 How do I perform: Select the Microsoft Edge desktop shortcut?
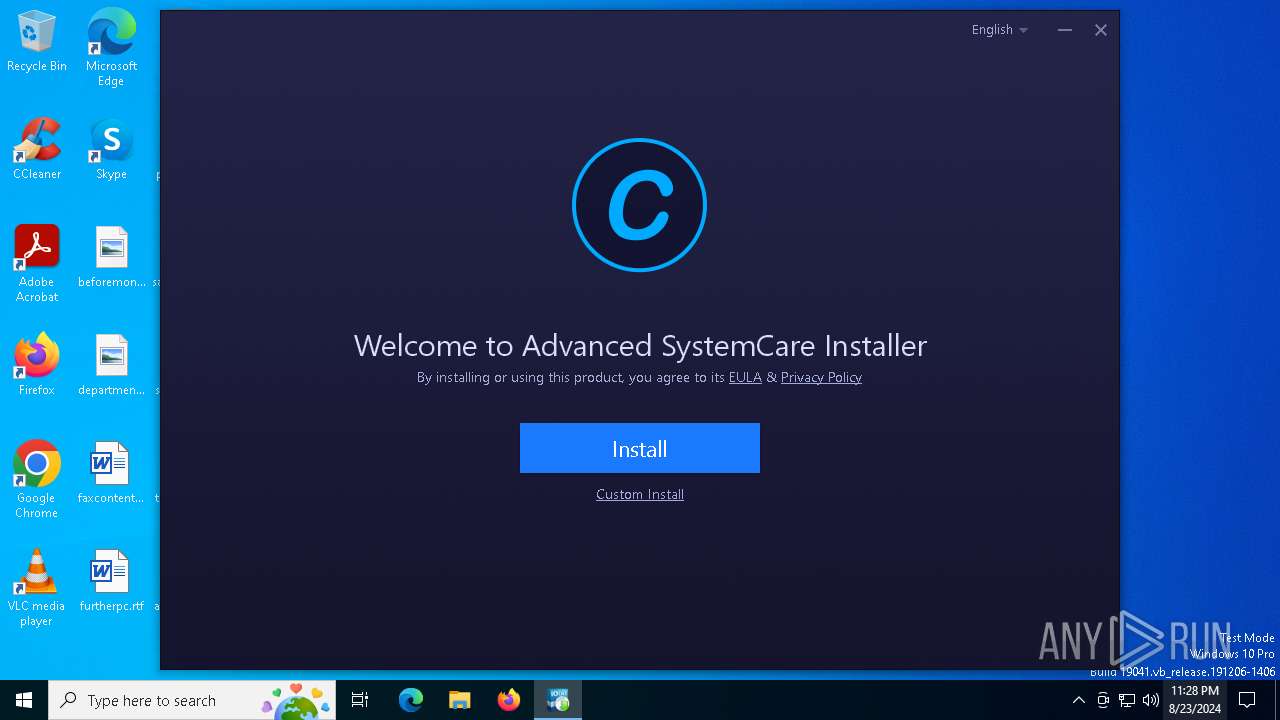pos(111,48)
